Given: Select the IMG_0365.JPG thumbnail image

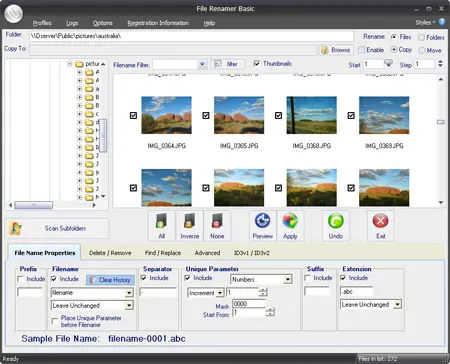Looking at the screenshot, I should click(239, 115).
